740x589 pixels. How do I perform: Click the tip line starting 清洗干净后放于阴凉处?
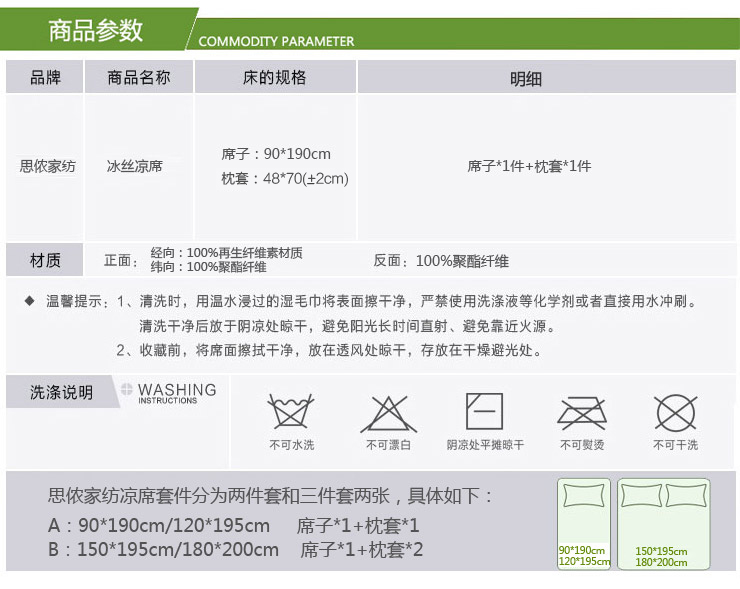click(x=348, y=326)
